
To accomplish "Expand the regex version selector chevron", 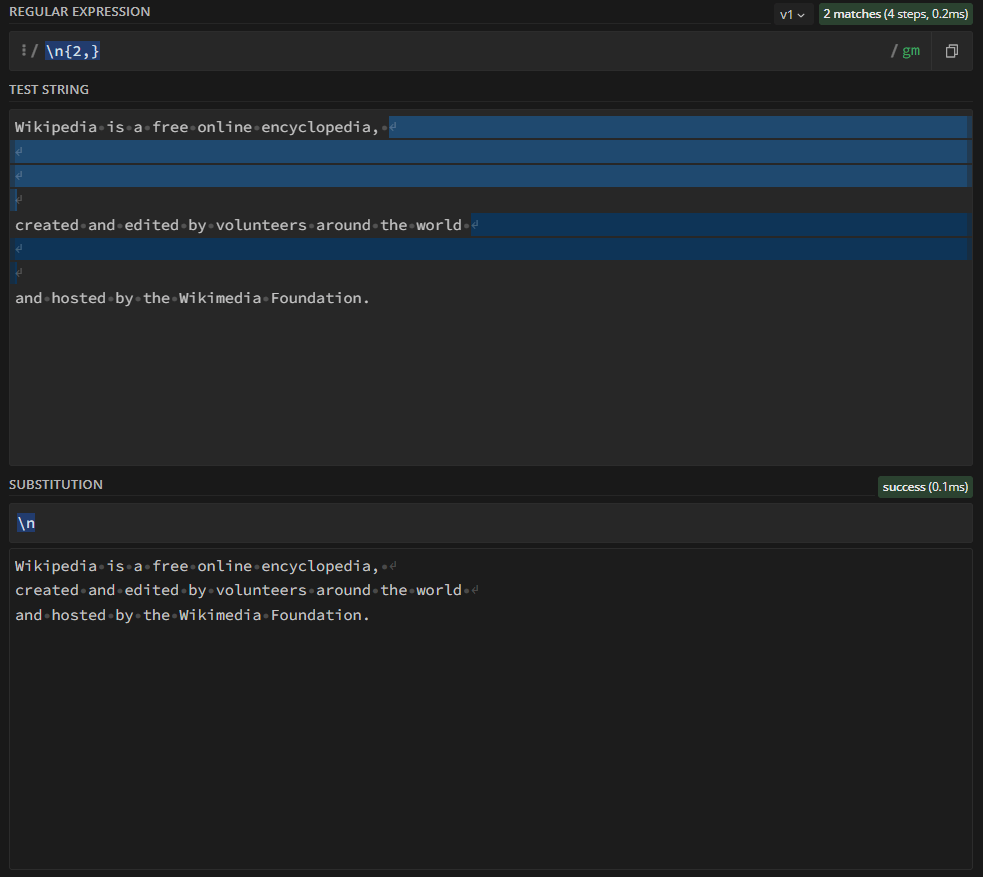I will click(x=801, y=14).
